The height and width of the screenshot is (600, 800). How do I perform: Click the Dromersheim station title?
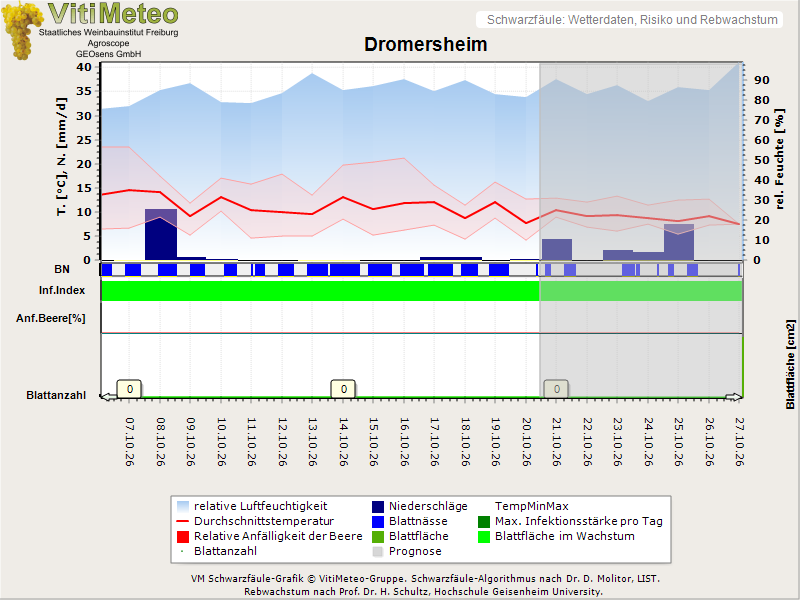click(x=426, y=44)
